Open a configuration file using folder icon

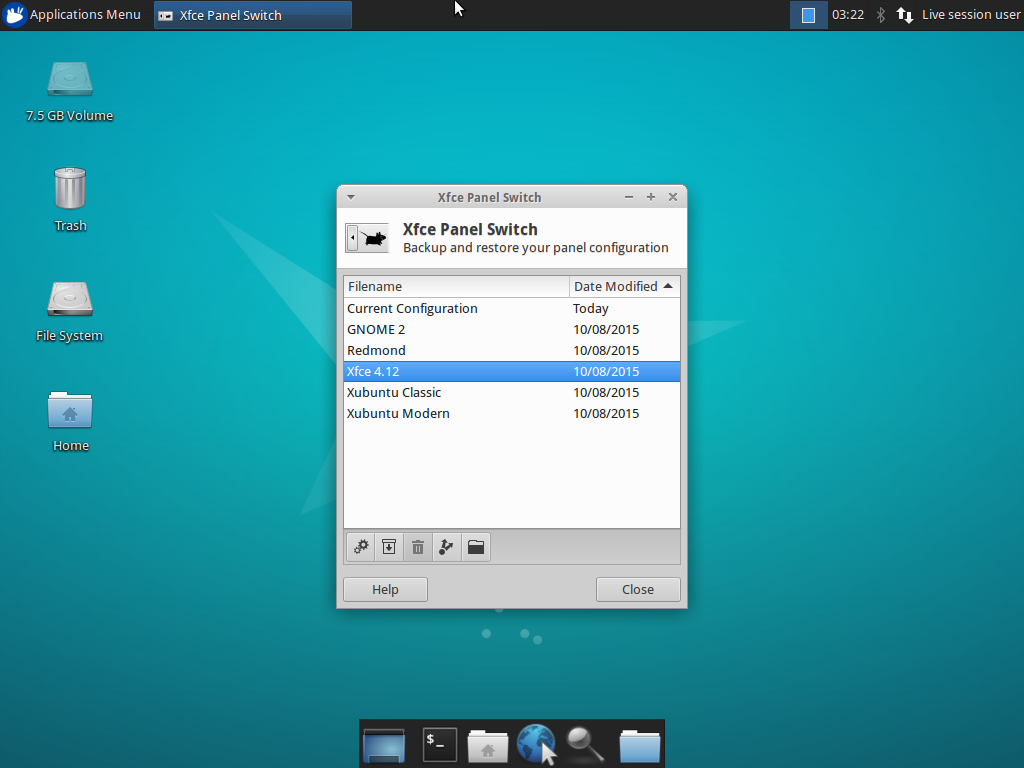coord(475,547)
